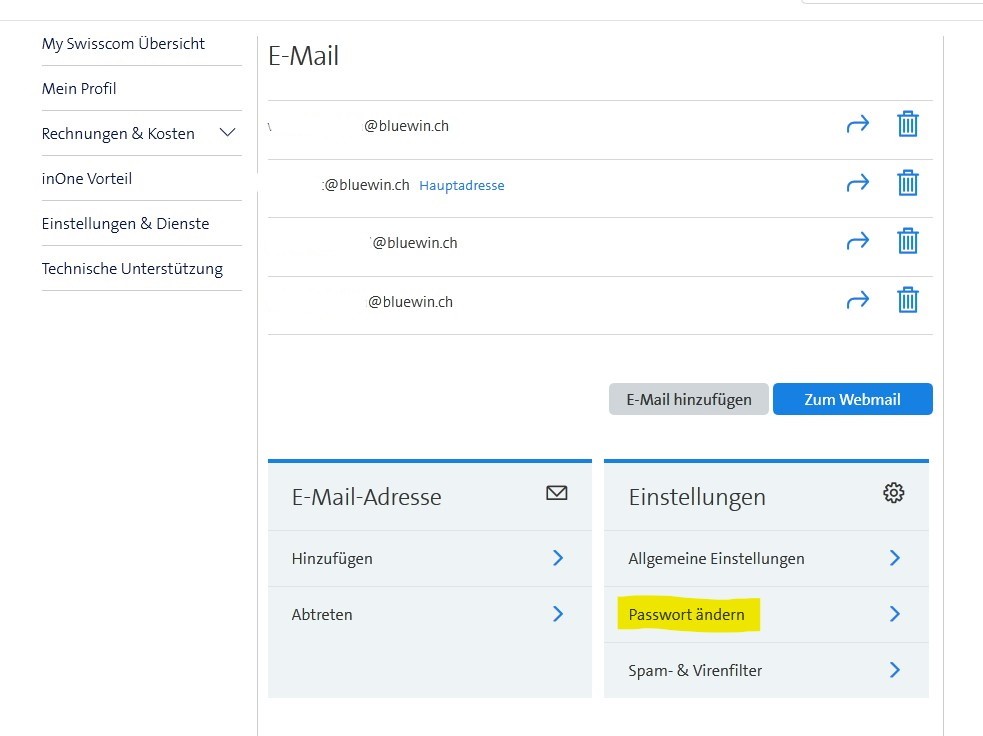Click the E-Mail hinzufügen button
Screen dimensions: 983x736
688,398
